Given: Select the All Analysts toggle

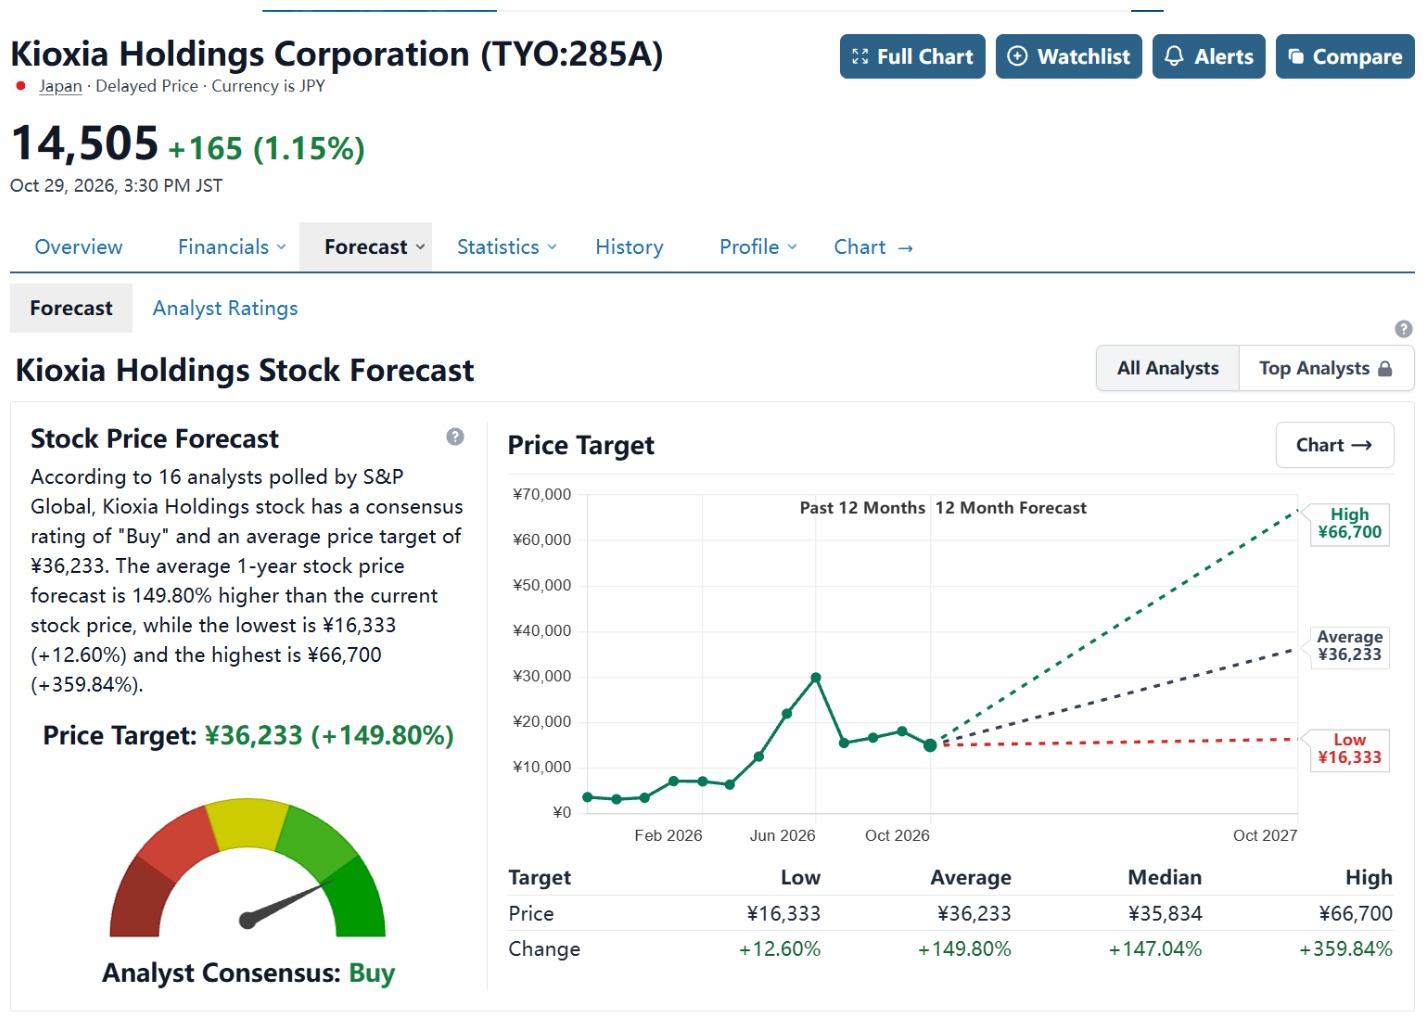Looking at the screenshot, I should click(x=1167, y=368).
